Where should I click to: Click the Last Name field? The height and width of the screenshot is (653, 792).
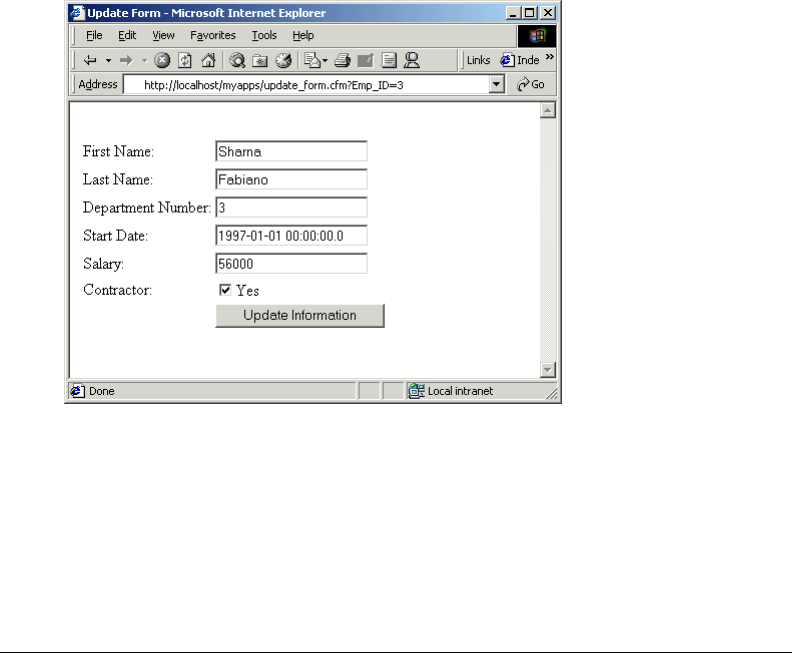point(291,179)
